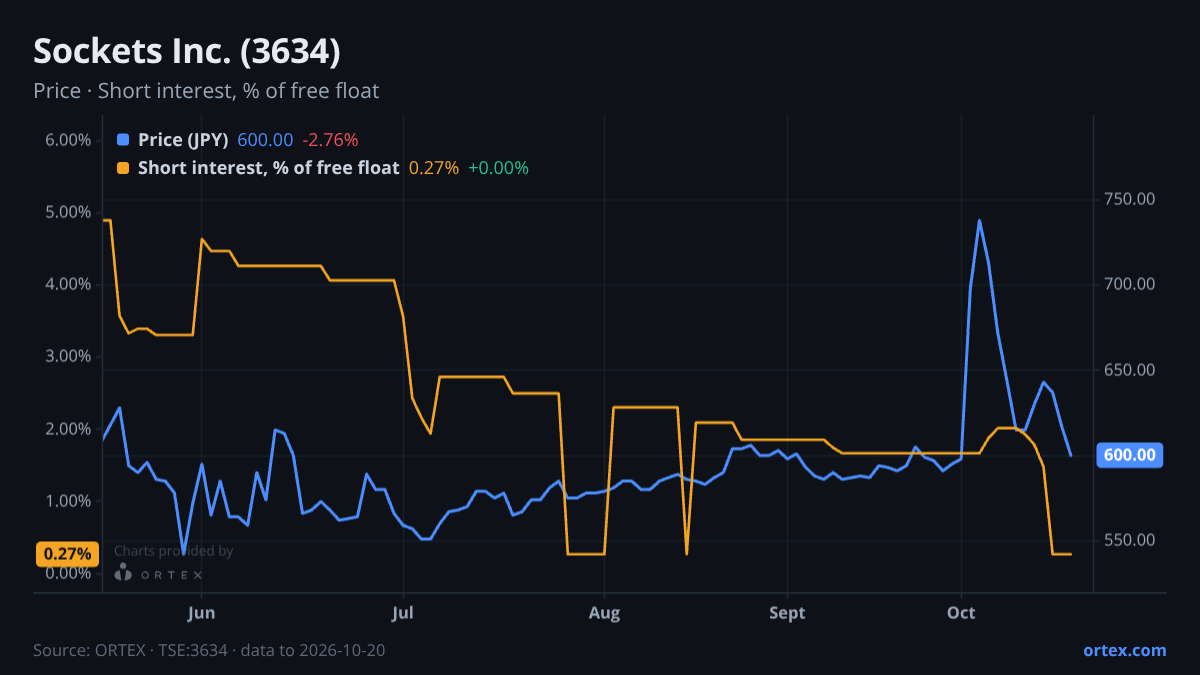Click the Aug x-axis label
Image resolution: width=1200 pixels, height=675 pixels.
[x=604, y=612]
